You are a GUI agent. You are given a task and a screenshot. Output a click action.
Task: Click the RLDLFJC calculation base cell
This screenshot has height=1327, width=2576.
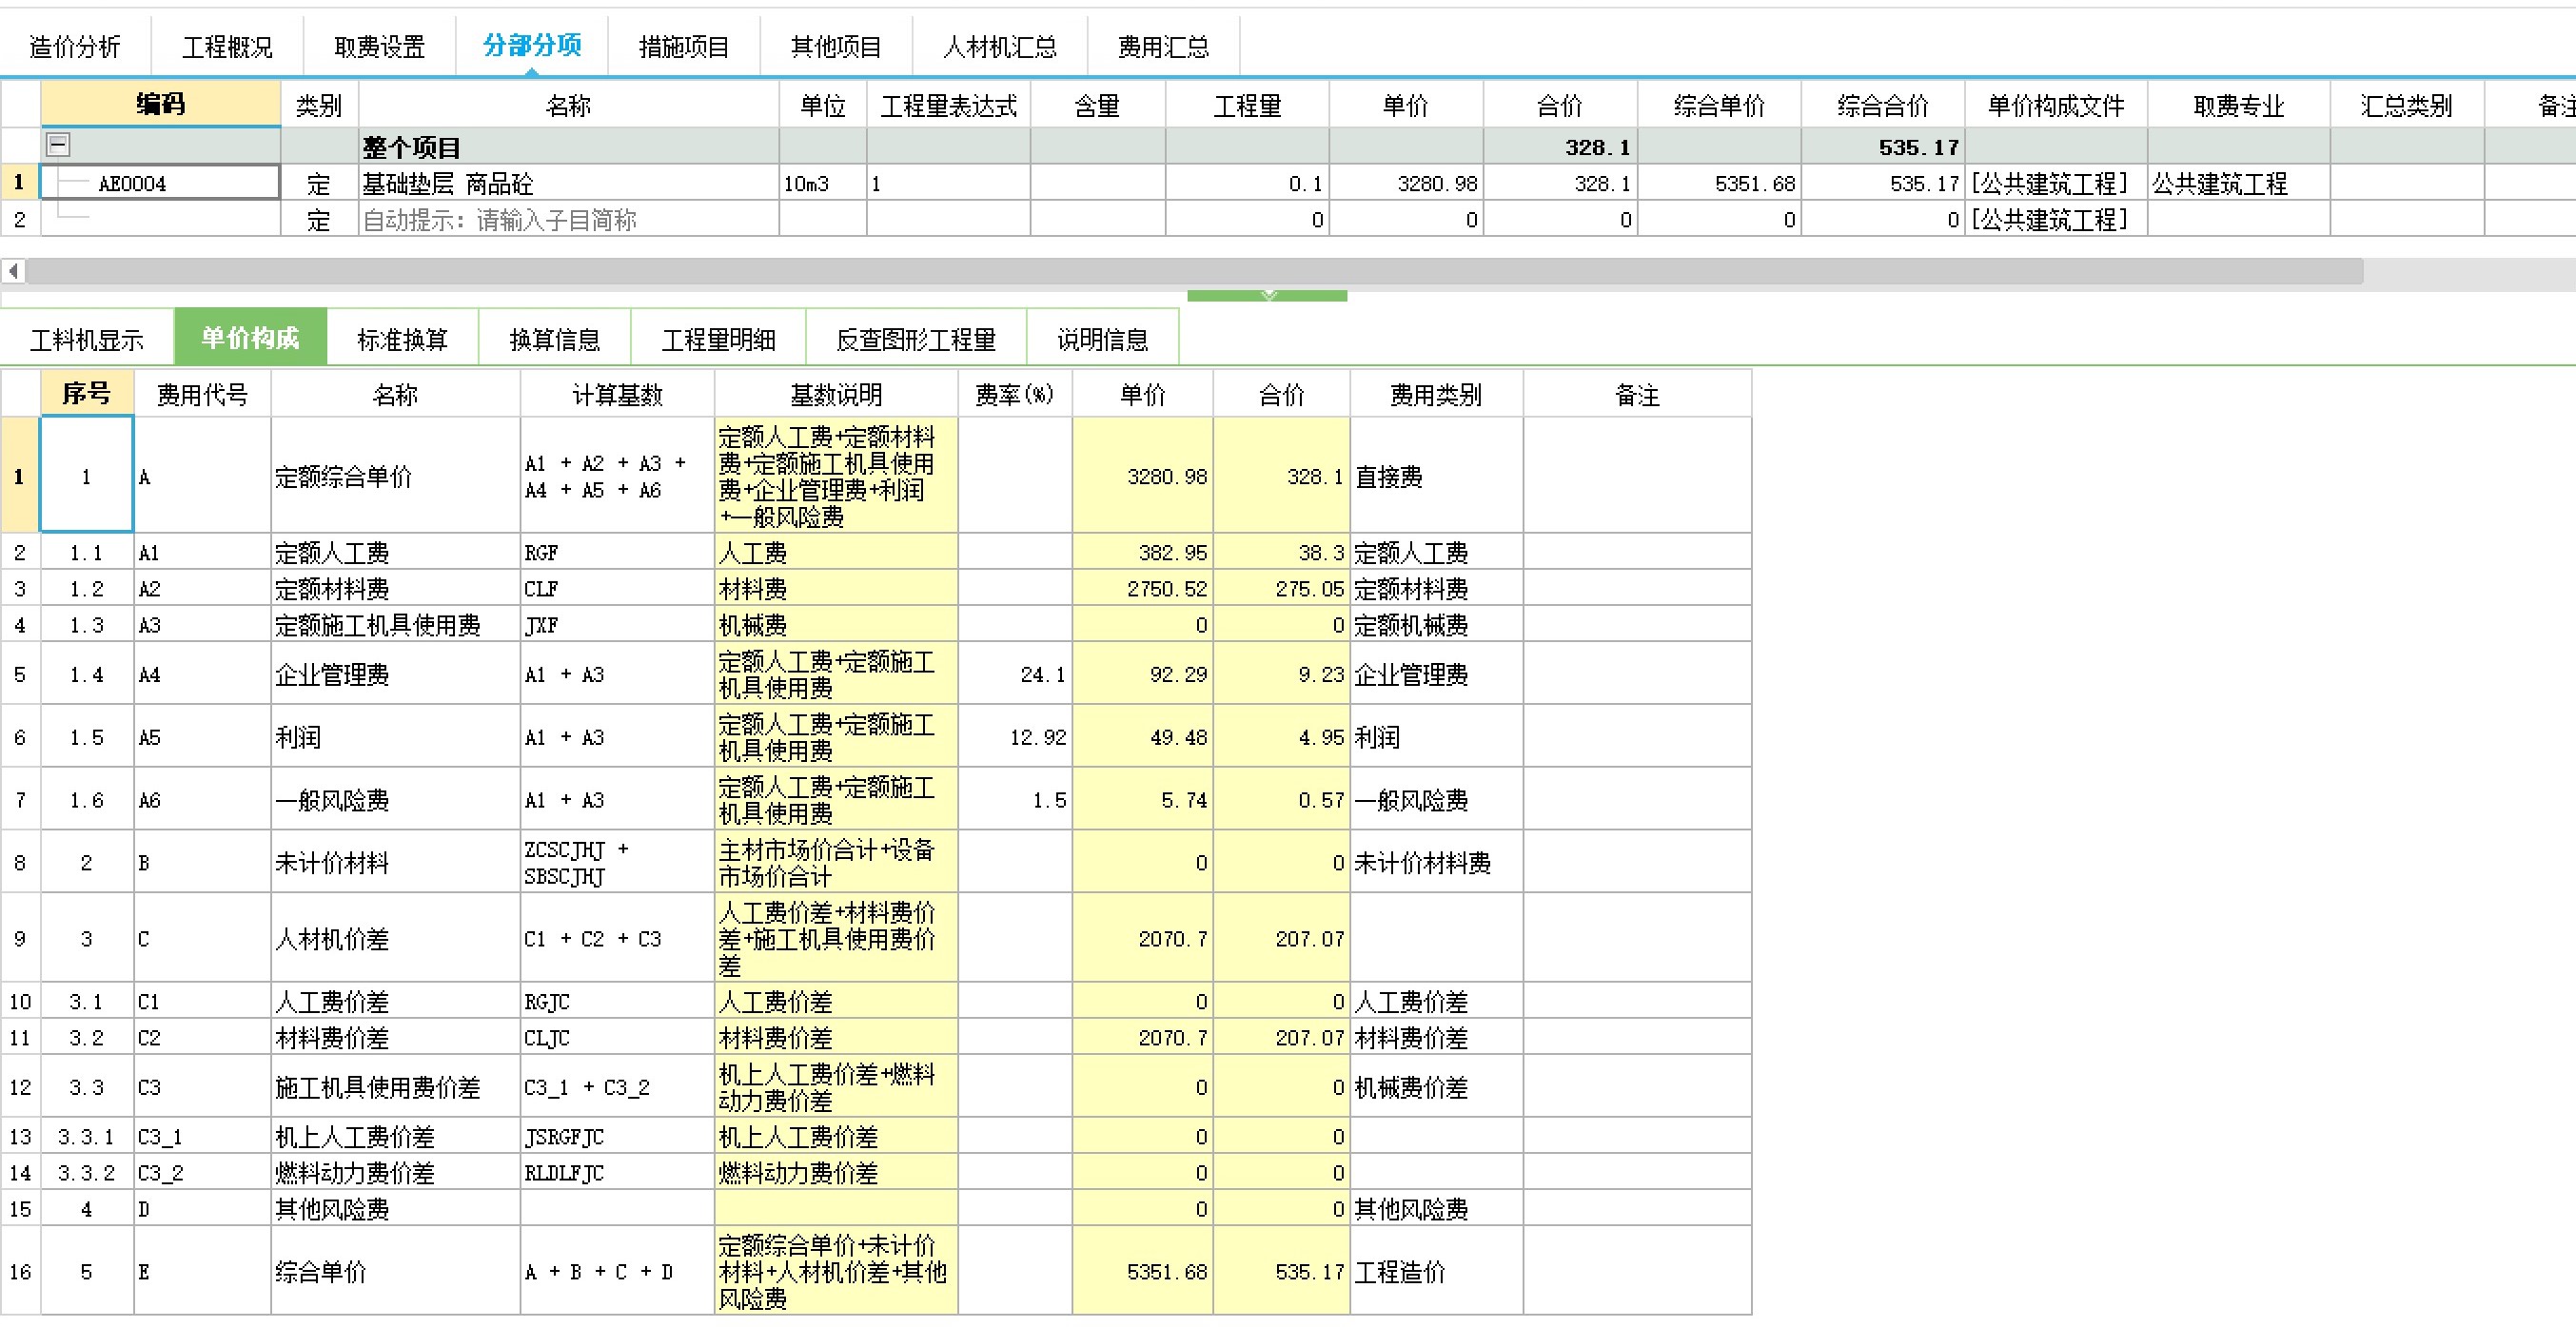[617, 1172]
